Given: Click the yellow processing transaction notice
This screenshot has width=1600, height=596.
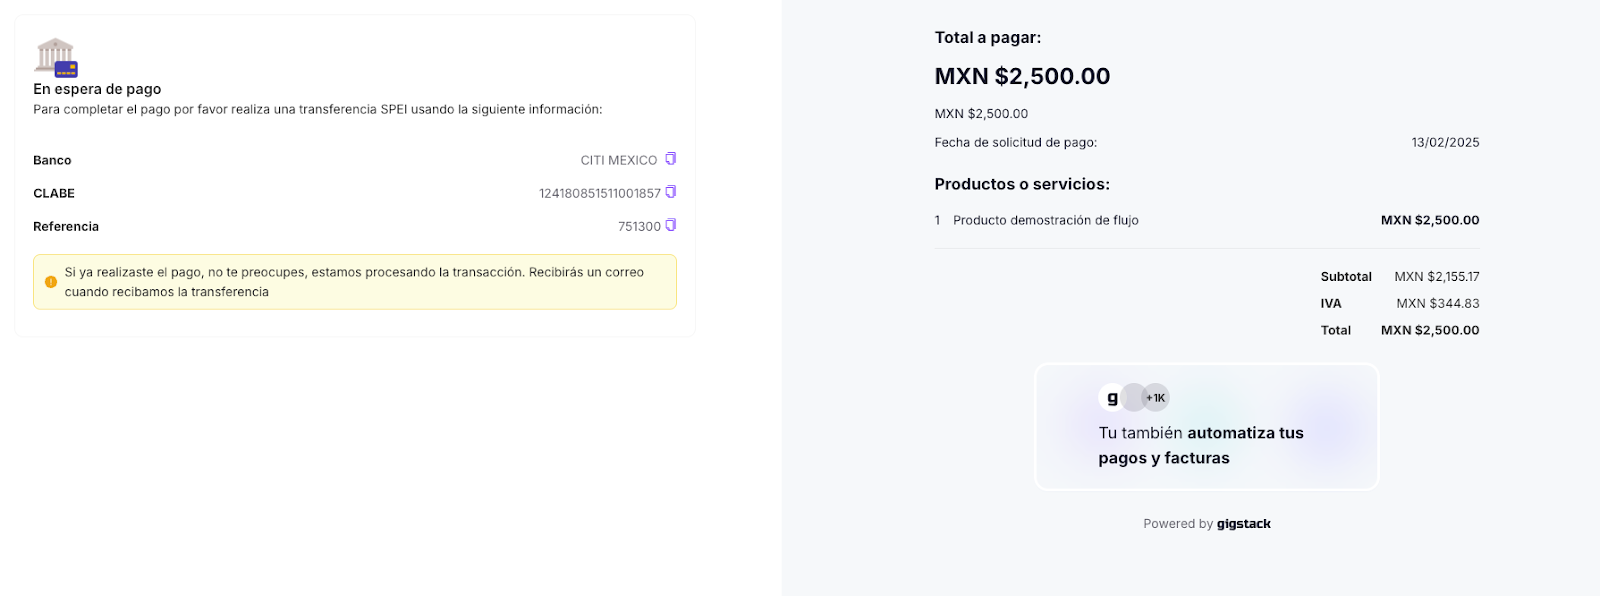Looking at the screenshot, I should tap(355, 282).
